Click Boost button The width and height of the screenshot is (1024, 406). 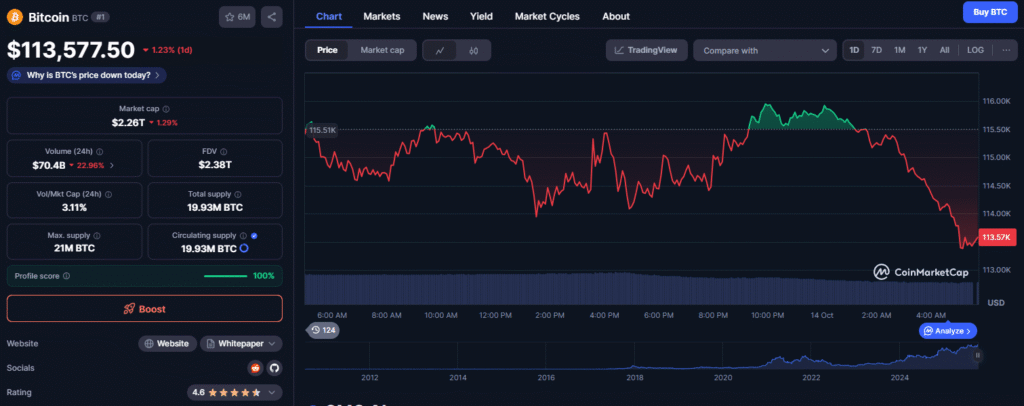tap(145, 309)
